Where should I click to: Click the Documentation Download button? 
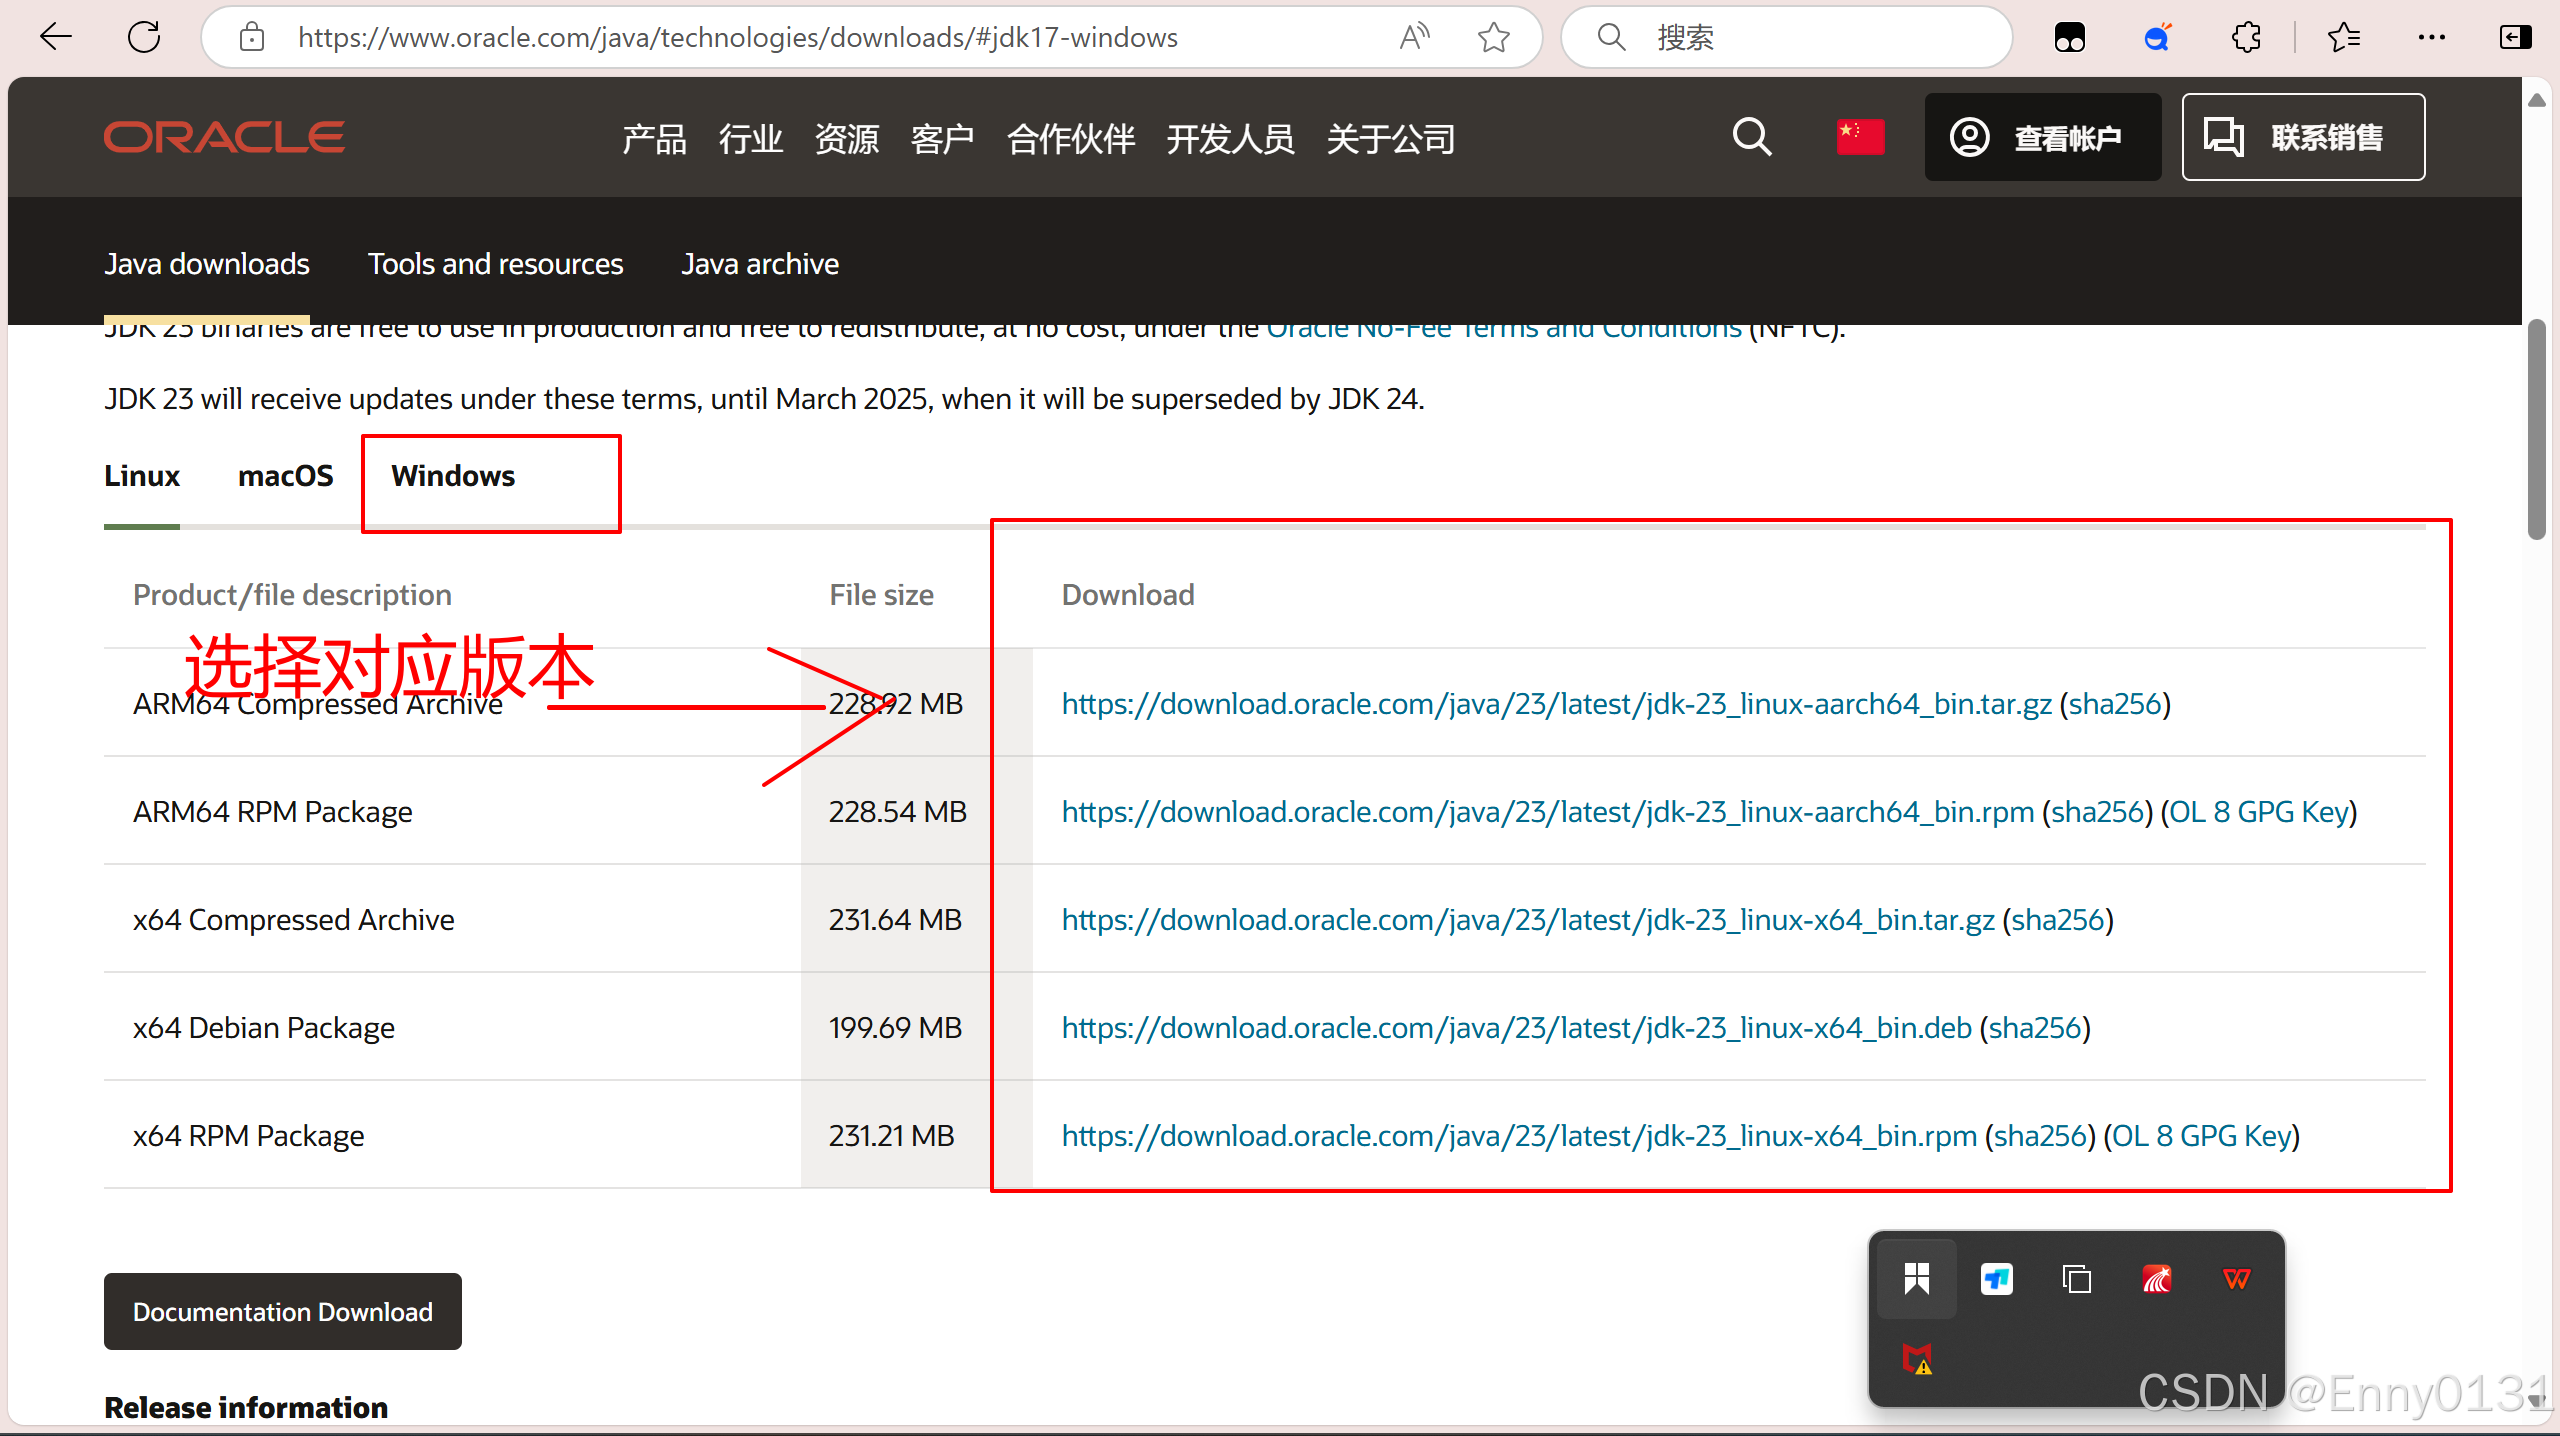[x=283, y=1311]
